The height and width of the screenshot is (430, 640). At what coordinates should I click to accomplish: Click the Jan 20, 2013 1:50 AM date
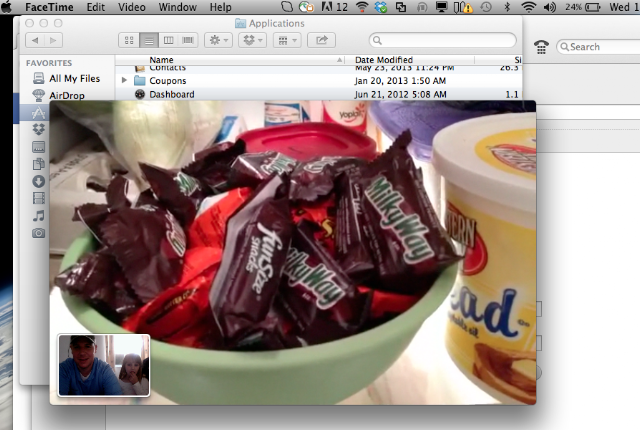[400, 81]
